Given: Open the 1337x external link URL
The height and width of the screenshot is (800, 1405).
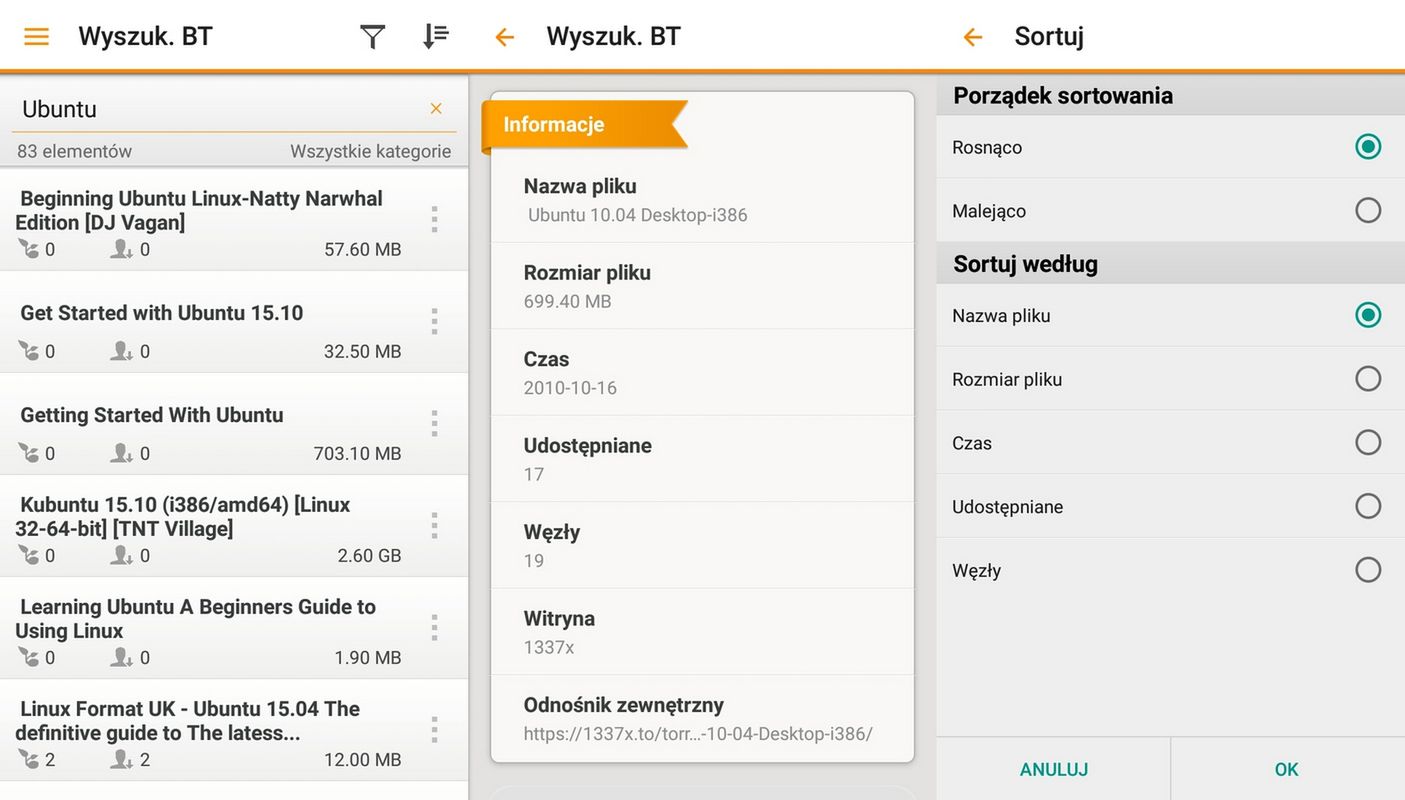Looking at the screenshot, I should coord(698,734).
